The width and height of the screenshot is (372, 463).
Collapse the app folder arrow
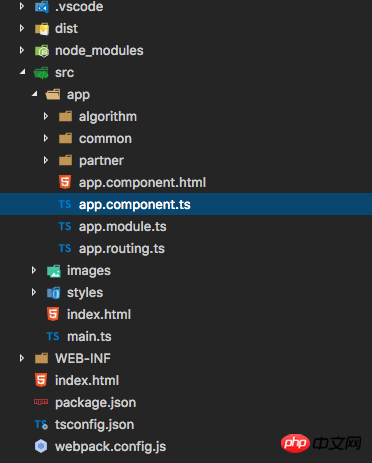(x=35, y=94)
